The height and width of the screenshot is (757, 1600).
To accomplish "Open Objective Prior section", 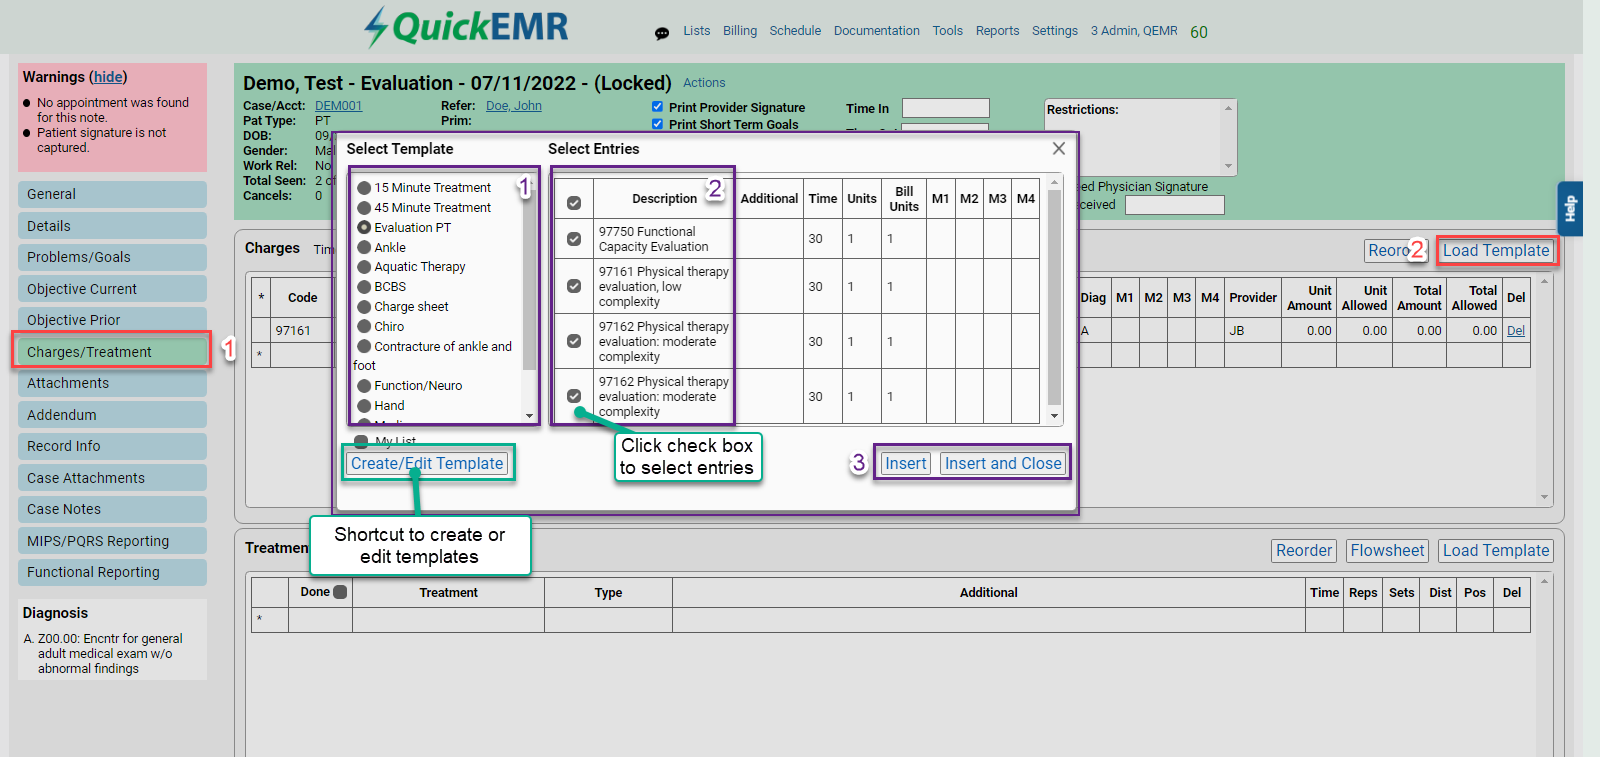I will click(112, 320).
